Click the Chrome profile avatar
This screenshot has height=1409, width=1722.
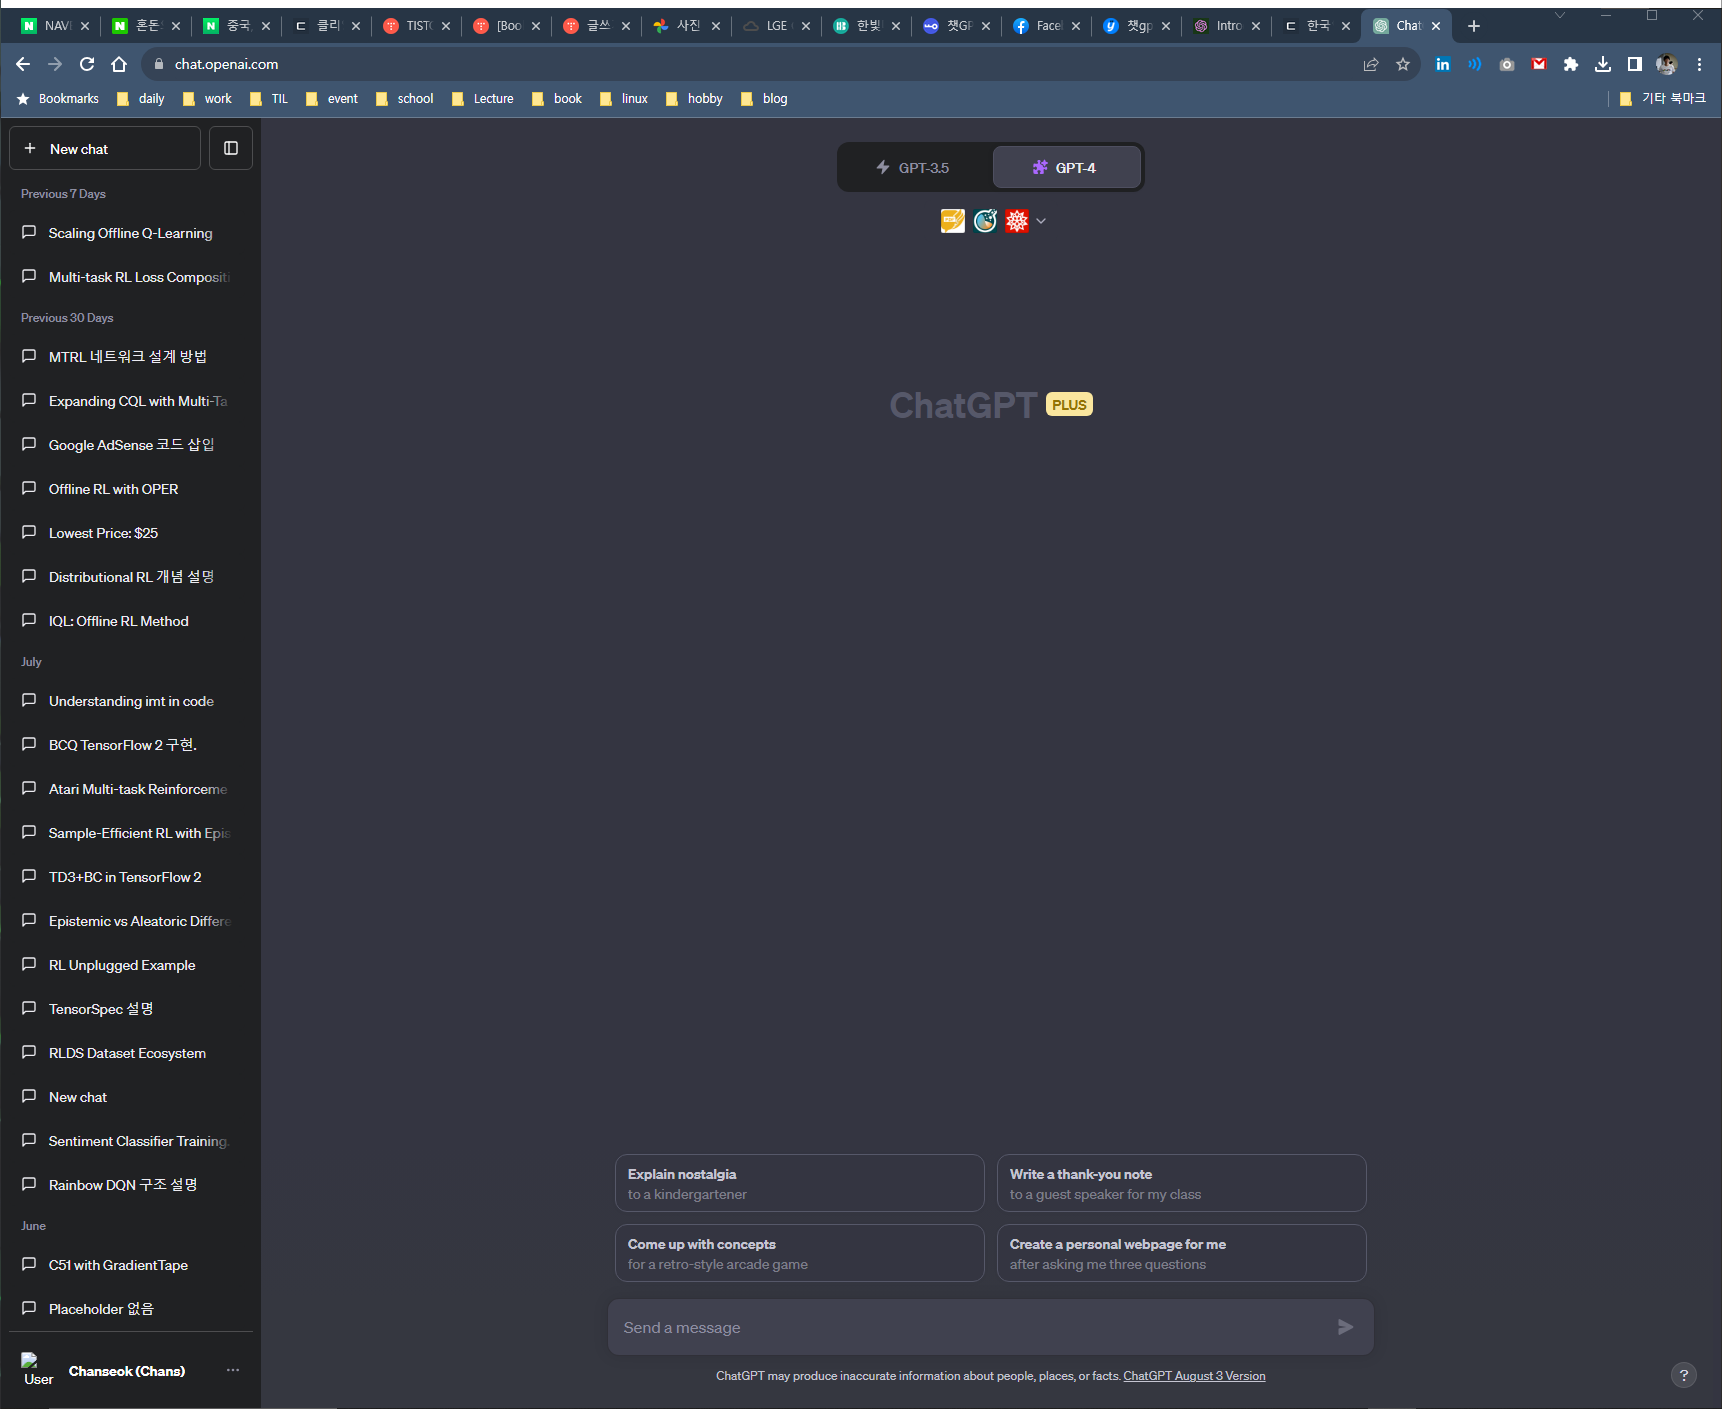click(1667, 64)
